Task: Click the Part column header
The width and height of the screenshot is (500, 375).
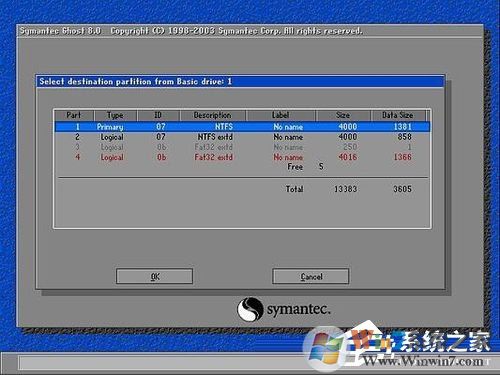Action: tap(74, 115)
